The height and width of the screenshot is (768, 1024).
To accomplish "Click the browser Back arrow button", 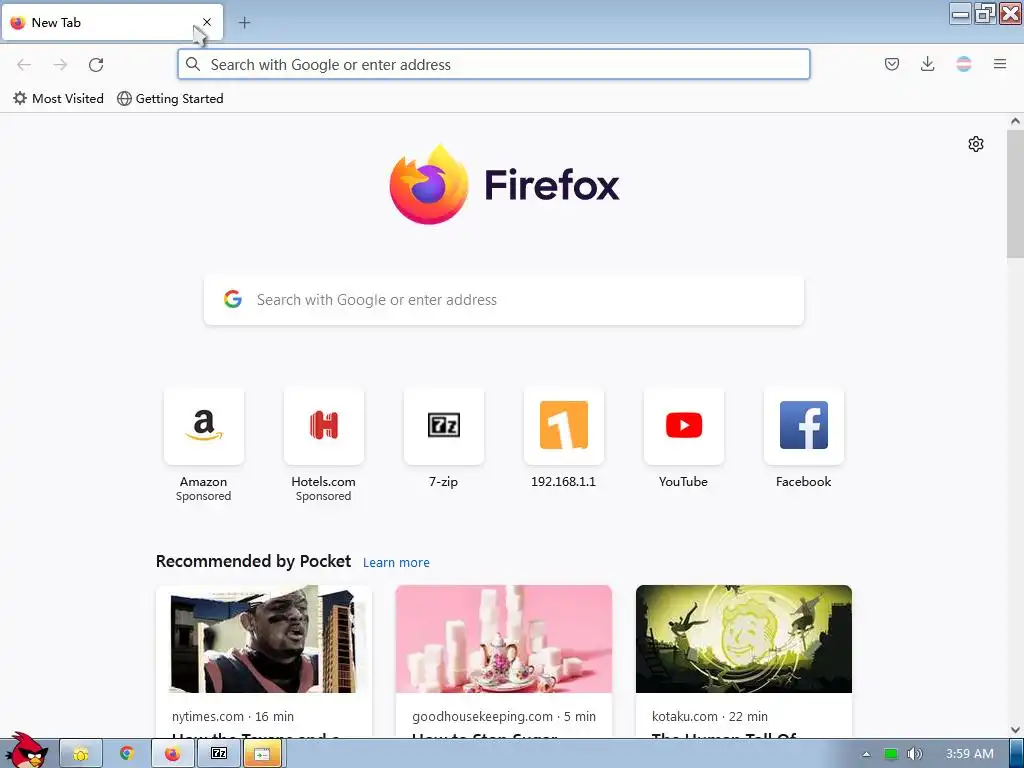I will (24, 65).
